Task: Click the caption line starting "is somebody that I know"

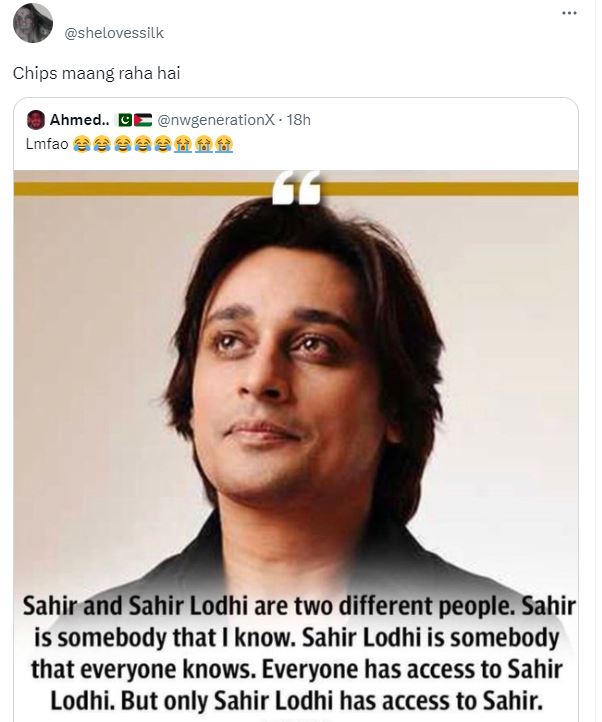Action: 296,638
